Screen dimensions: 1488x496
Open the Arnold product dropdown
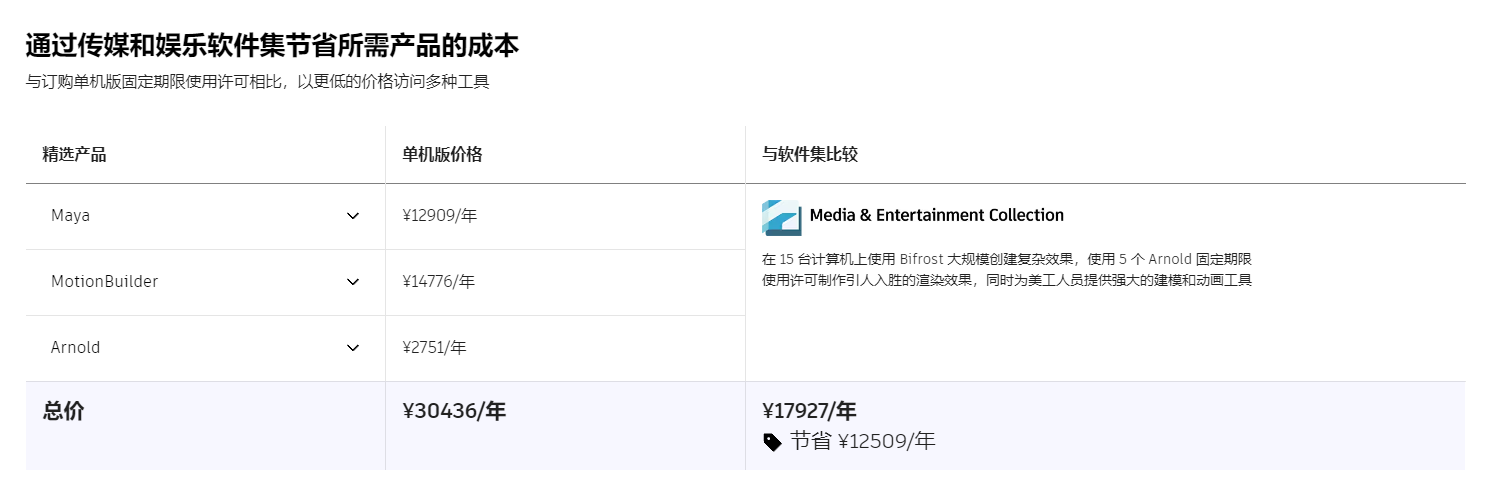205,348
